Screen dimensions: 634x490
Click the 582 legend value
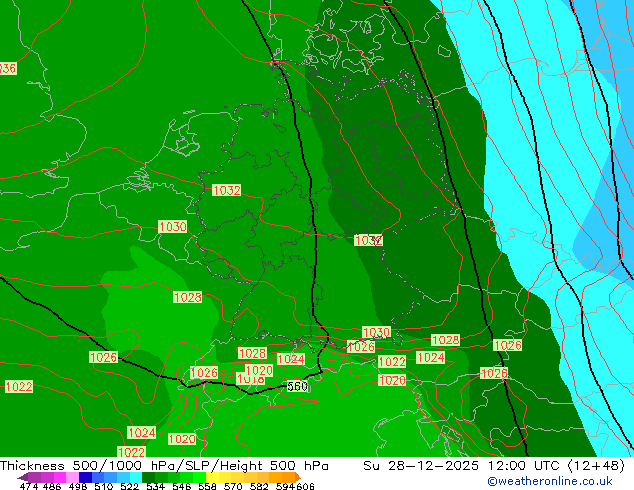(x=259, y=486)
